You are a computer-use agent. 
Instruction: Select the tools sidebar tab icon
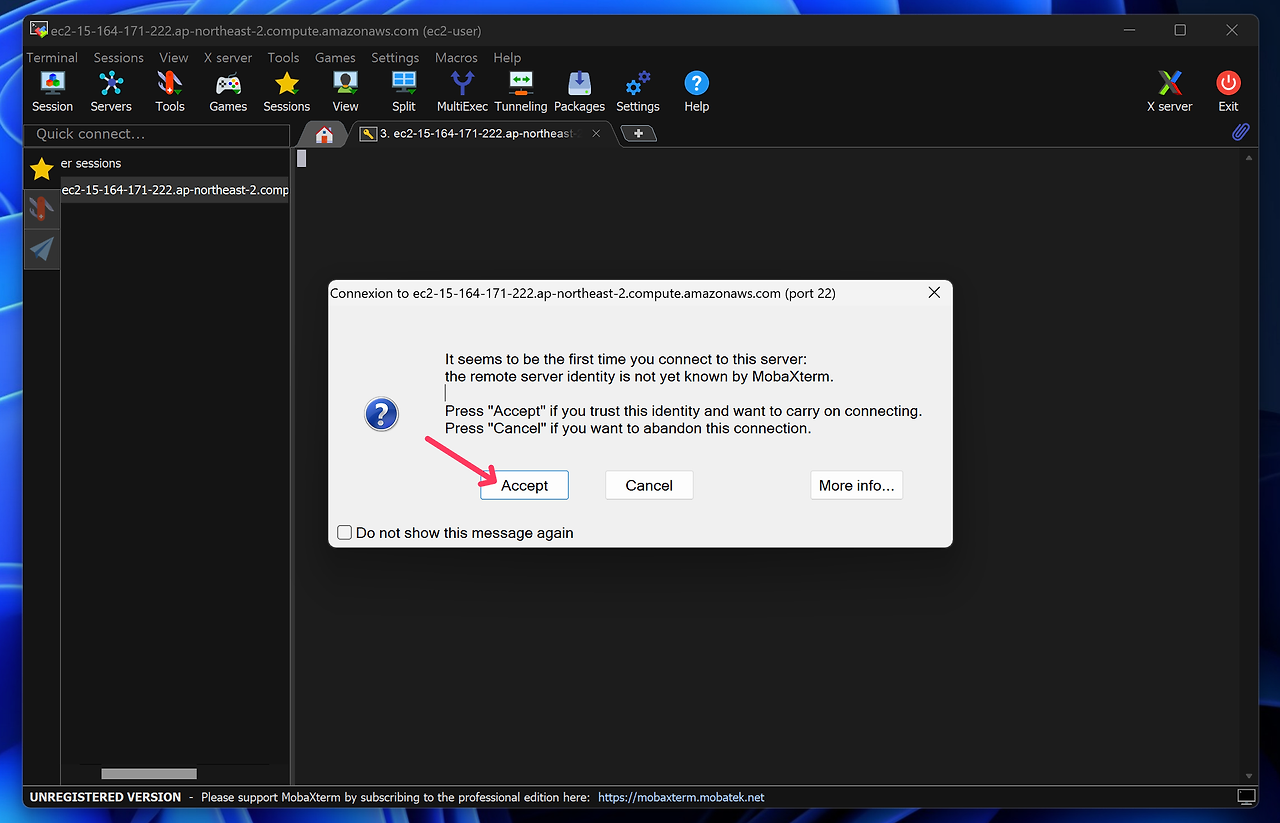pyautogui.click(x=41, y=208)
